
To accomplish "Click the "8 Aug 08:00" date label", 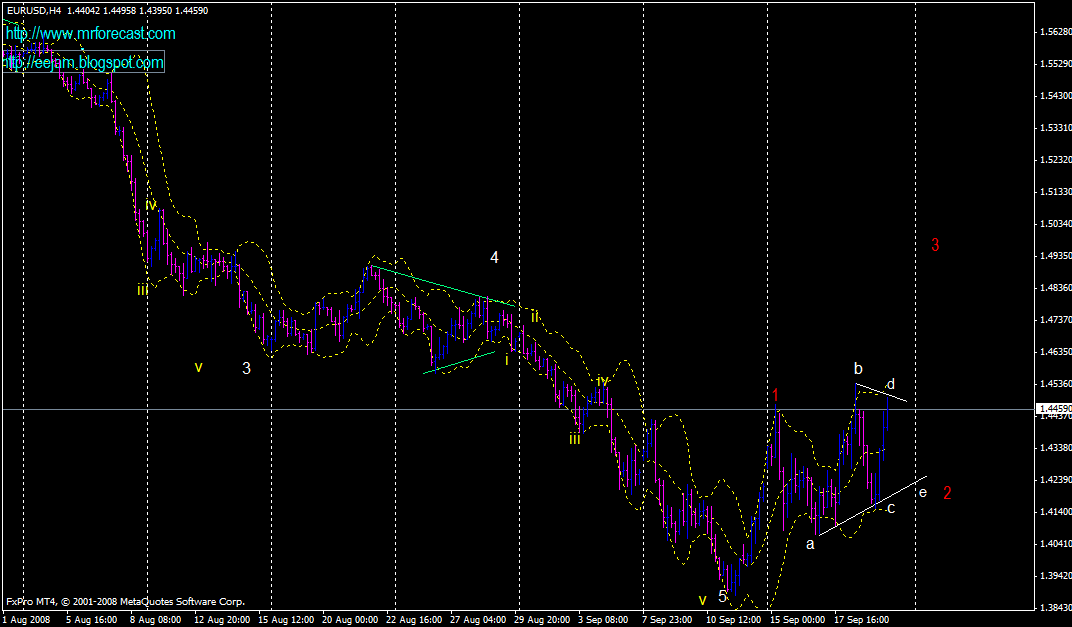I will click(155, 619).
